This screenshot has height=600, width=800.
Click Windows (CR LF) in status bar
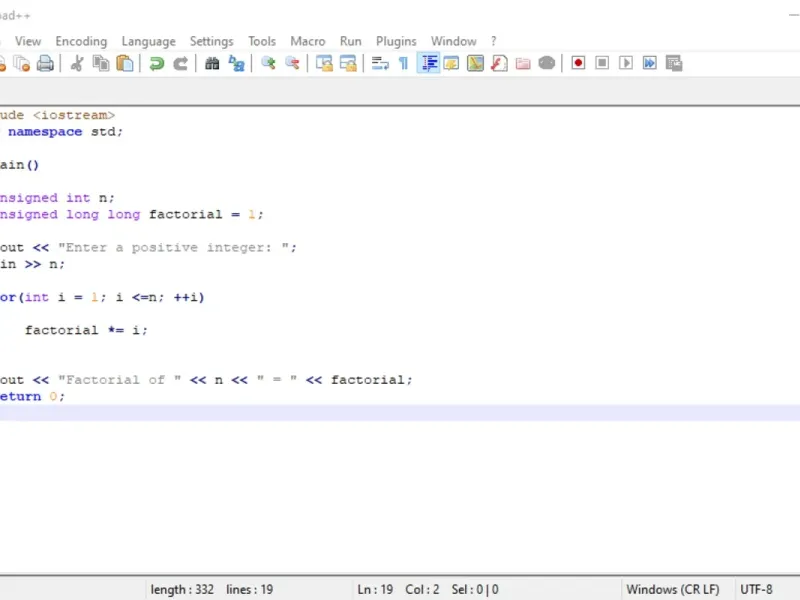[x=672, y=589]
